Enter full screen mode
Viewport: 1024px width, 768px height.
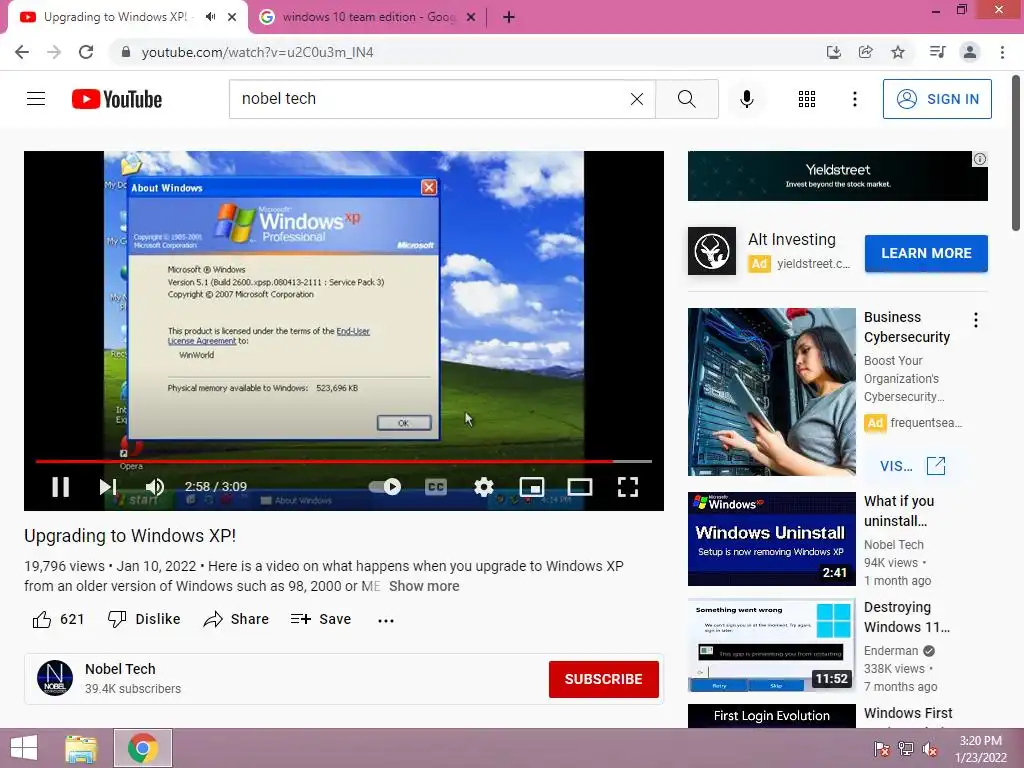[x=628, y=487]
